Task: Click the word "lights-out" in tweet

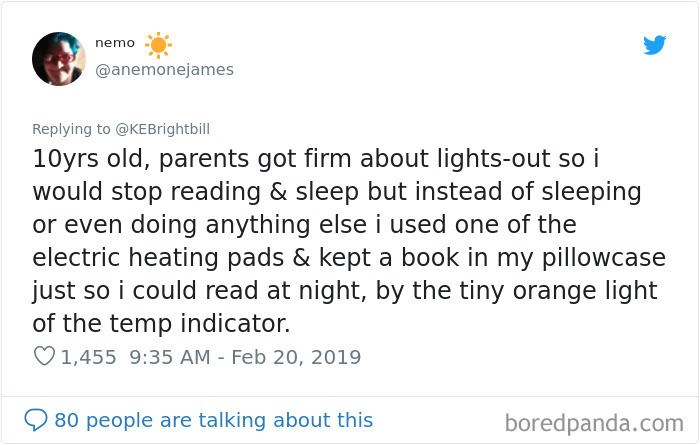Action: tap(459, 158)
